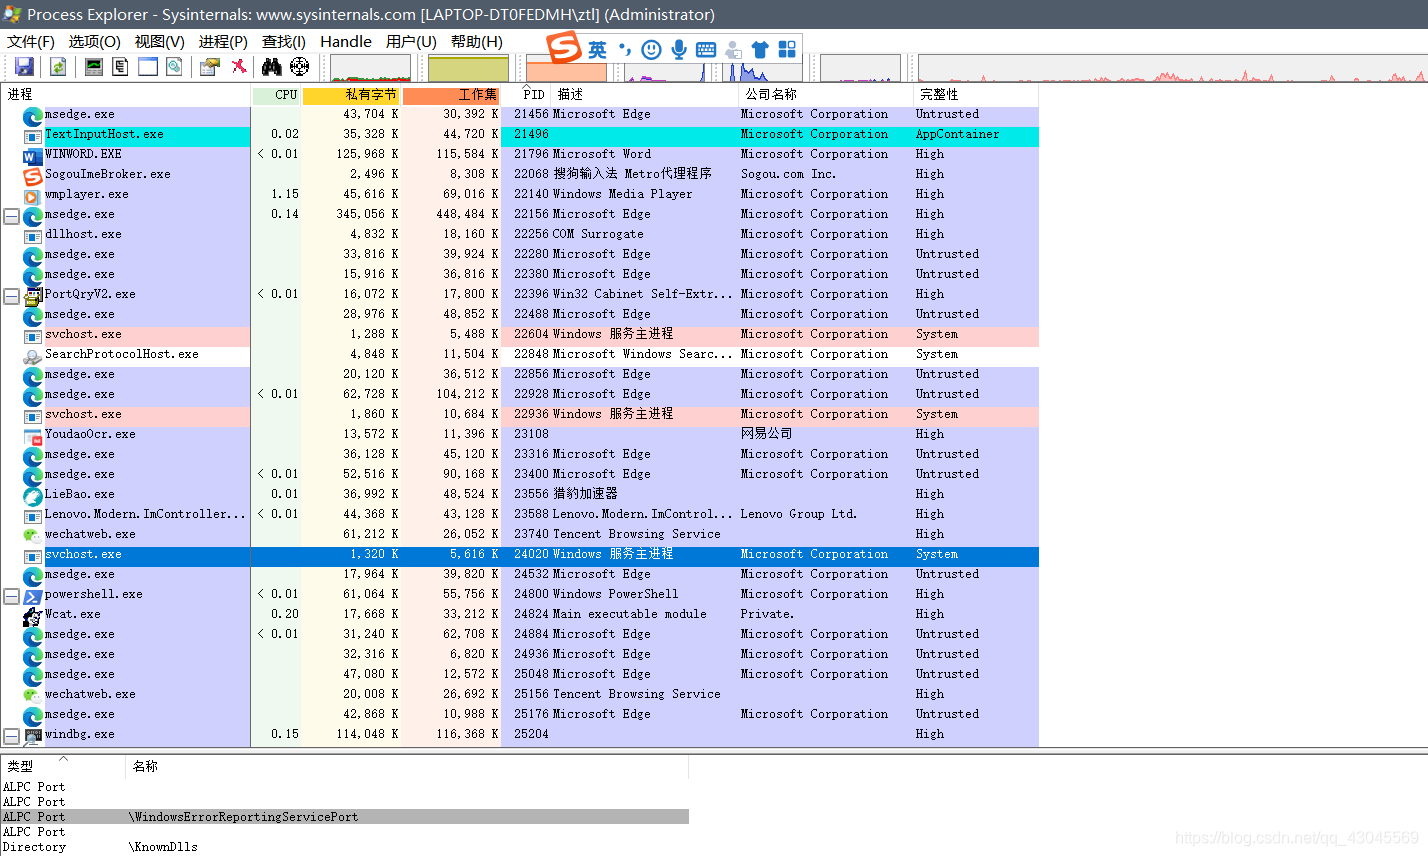Viewport: 1428px width, 856px height.
Task: Collapse the PortQryV2.exe tree node
Action: tap(11, 295)
